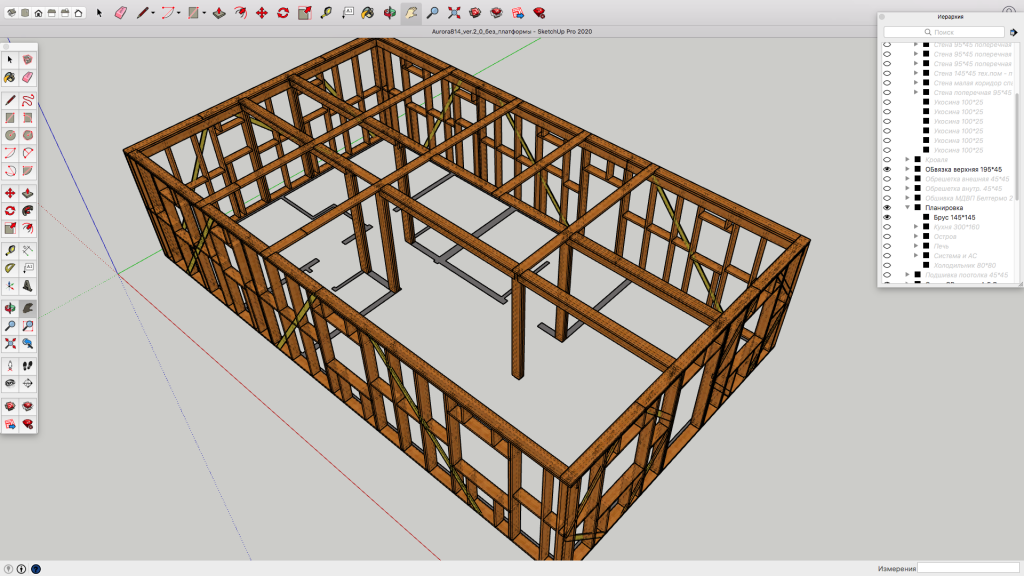
Task: Click the Измерения measurements box
Action: click(968, 568)
